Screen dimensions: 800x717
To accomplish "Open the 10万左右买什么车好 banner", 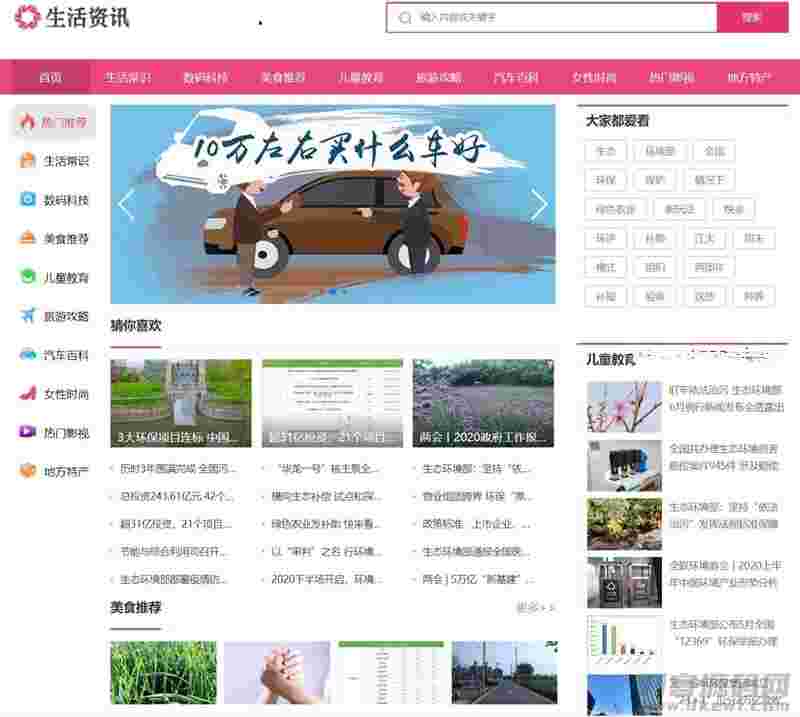I will click(333, 204).
